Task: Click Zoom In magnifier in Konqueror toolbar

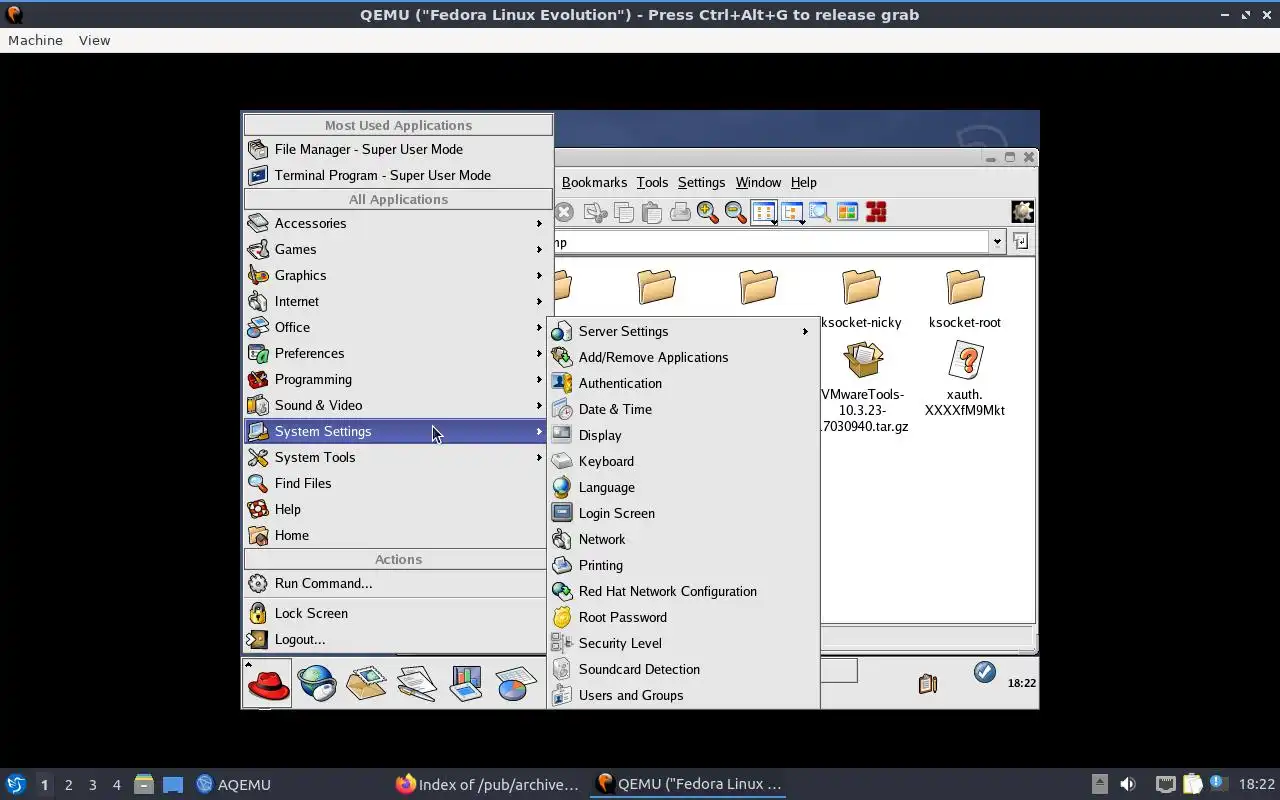Action: pos(708,212)
